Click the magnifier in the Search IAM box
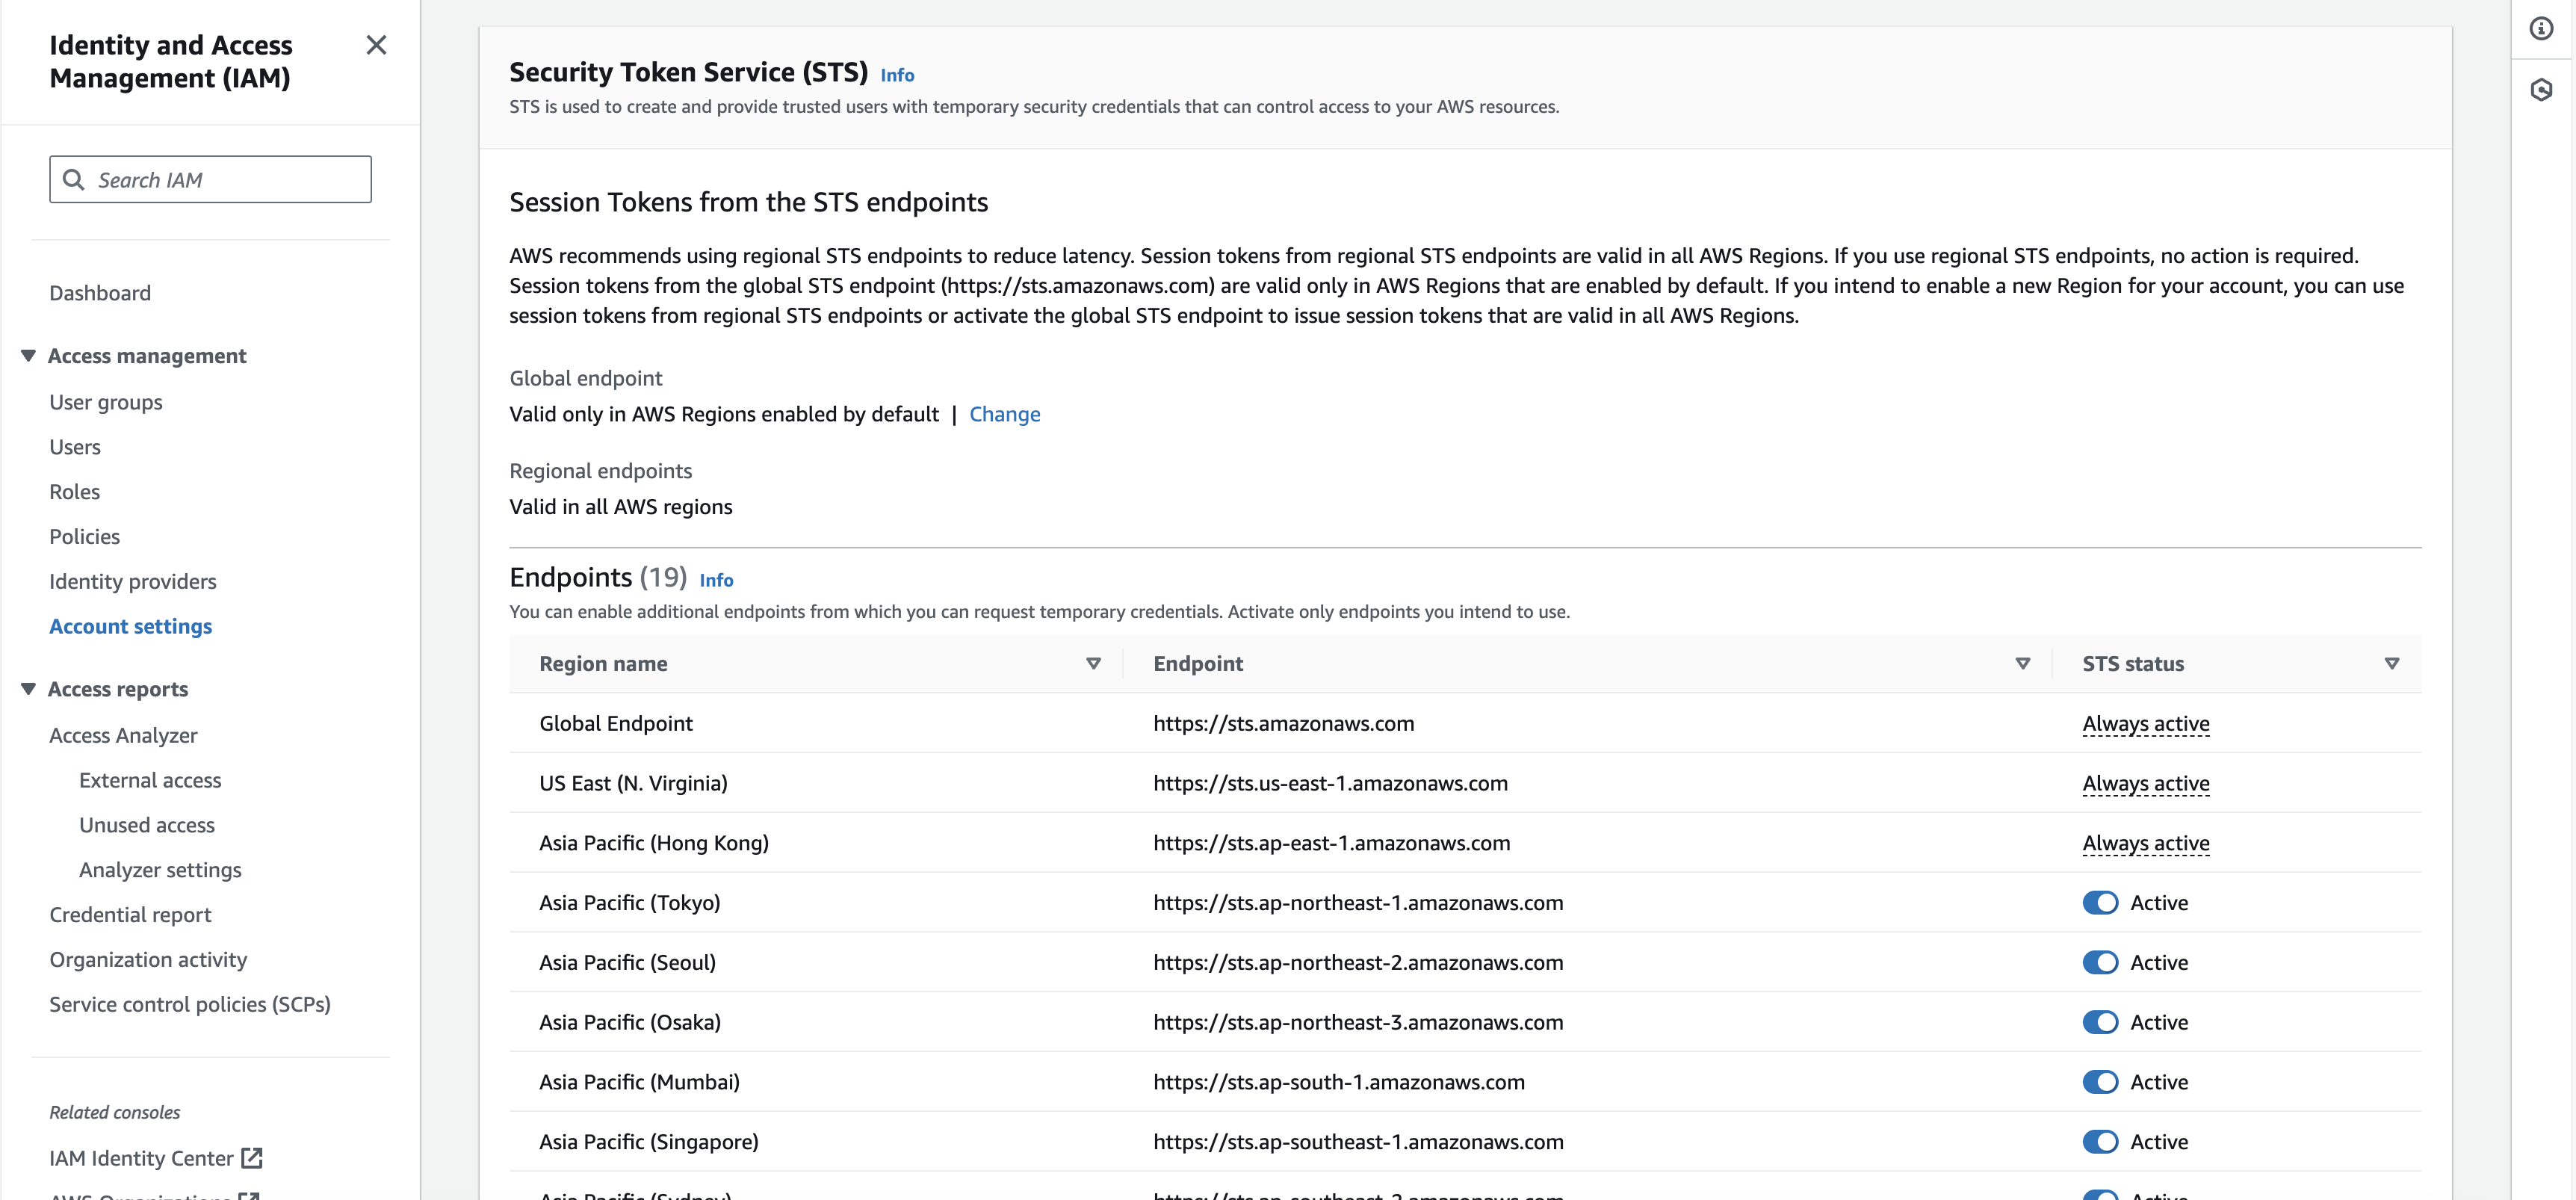Viewport: 2576px width, 1200px height. [74, 179]
